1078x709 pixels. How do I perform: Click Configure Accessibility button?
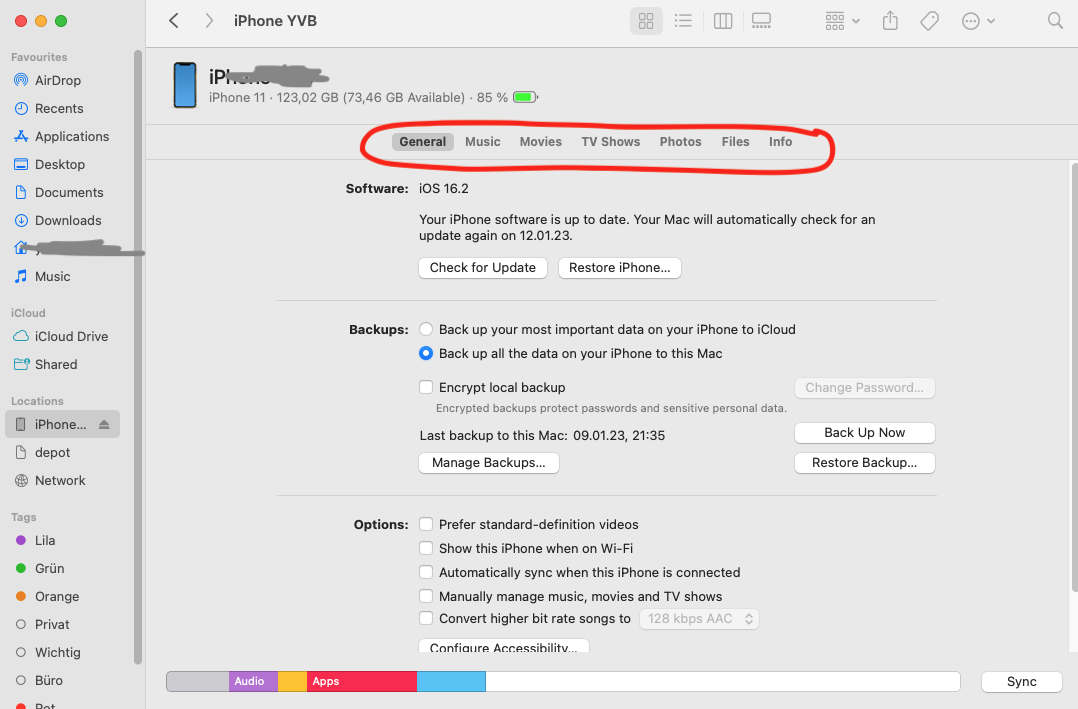[503, 646]
